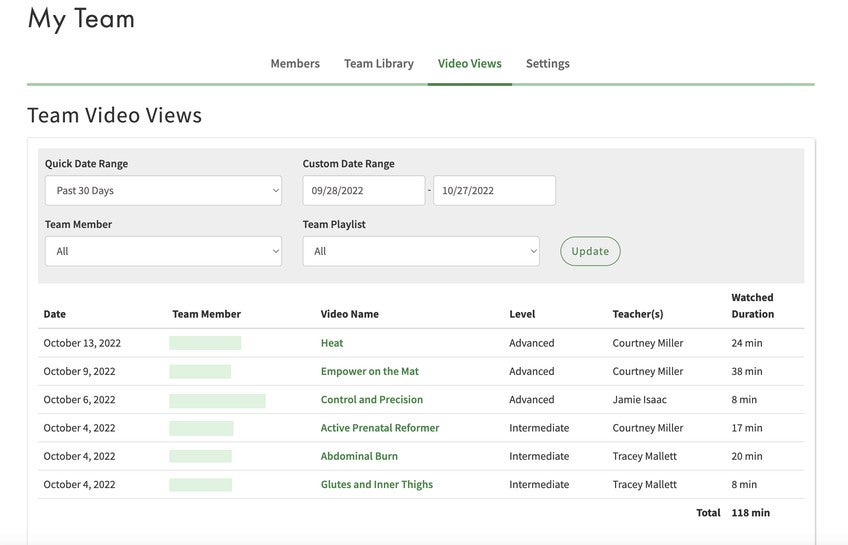Click the start date field 09/28/2022
848x545 pixels.
(363, 191)
